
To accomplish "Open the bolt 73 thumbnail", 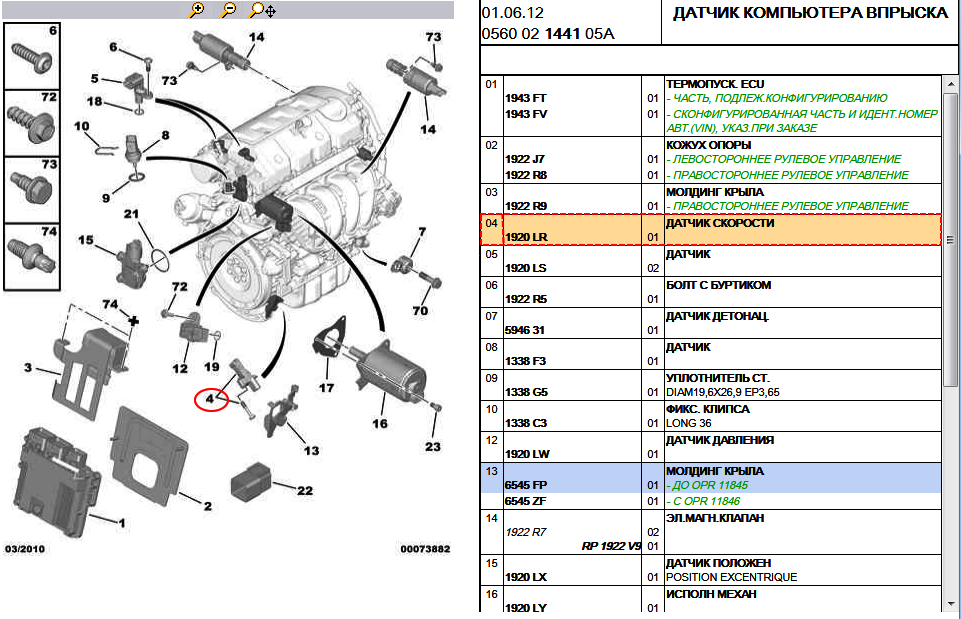I will click(x=32, y=190).
